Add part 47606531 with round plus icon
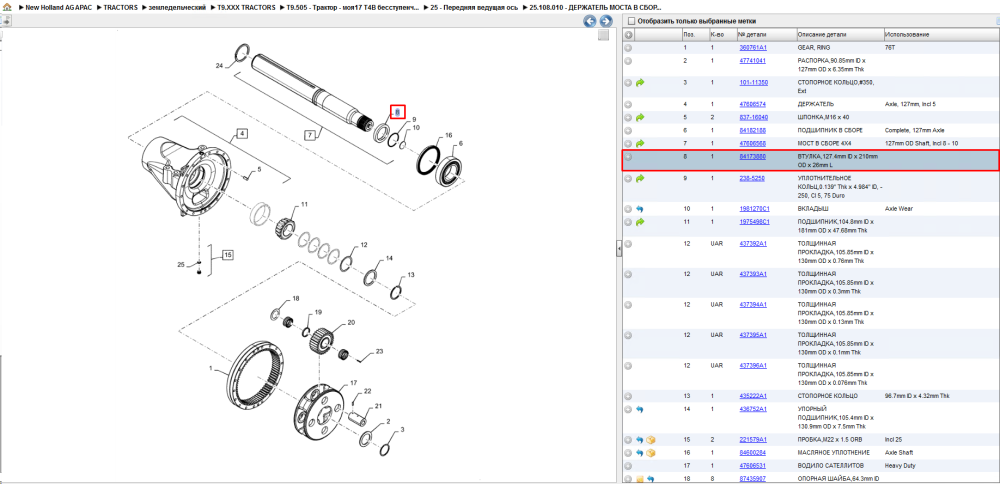The width and height of the screenshot is (1000, 484). click(x=628, y=466)
